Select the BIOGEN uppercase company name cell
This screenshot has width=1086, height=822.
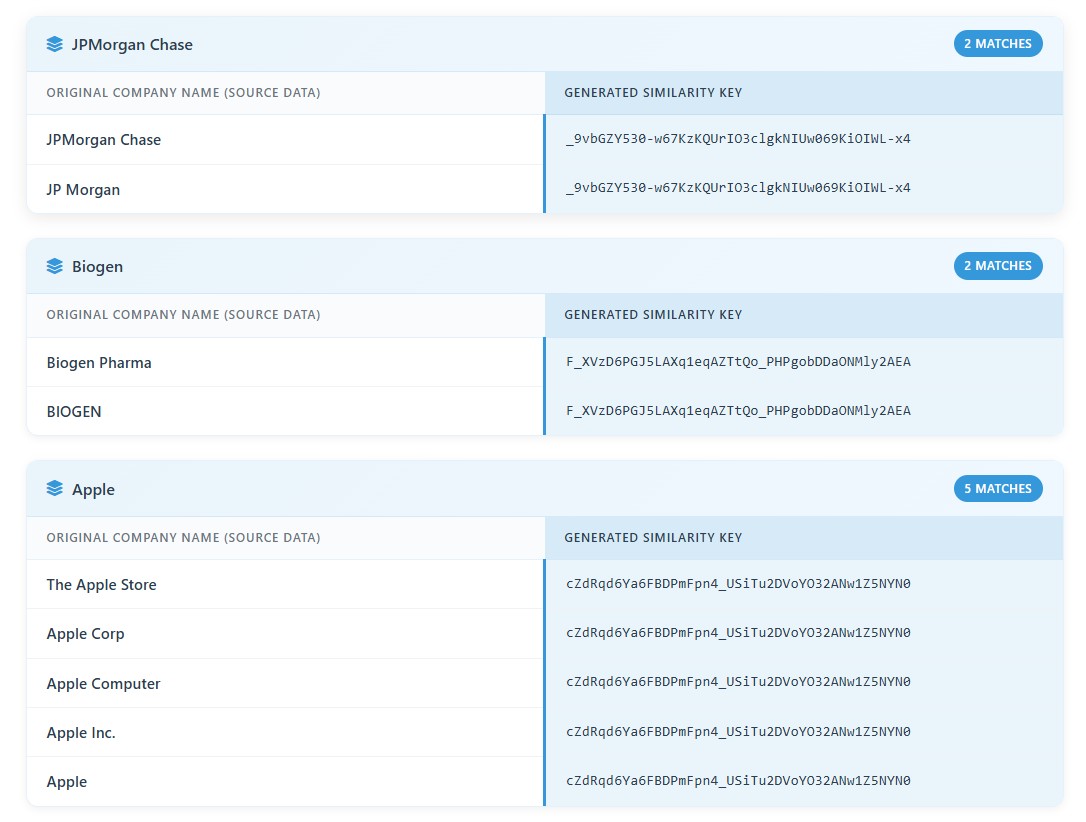point(285,411)
